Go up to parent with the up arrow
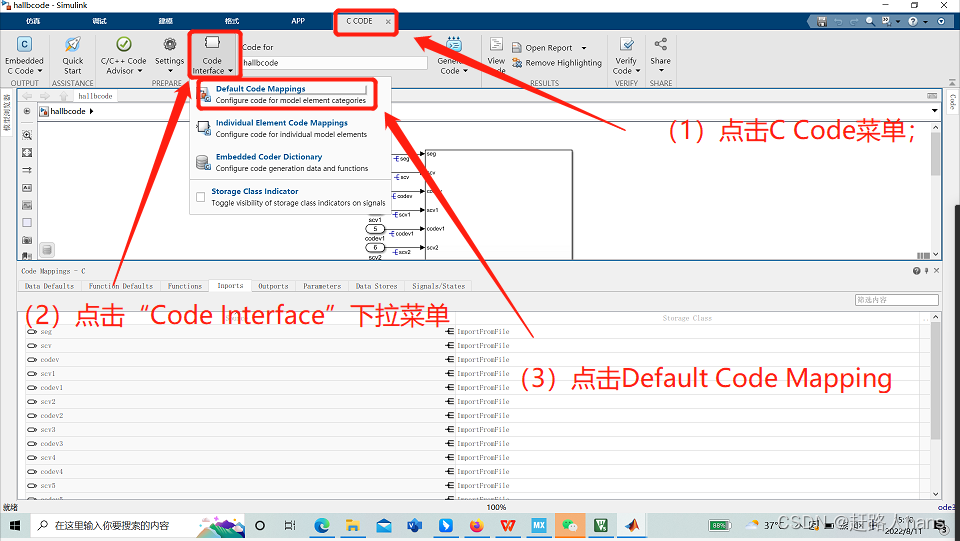 64,96
